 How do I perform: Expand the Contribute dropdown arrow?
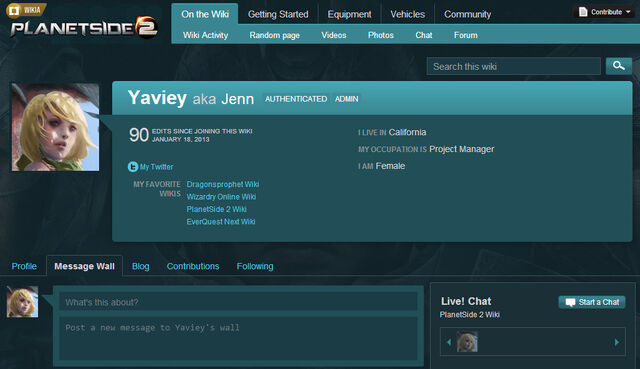point(628,12)
